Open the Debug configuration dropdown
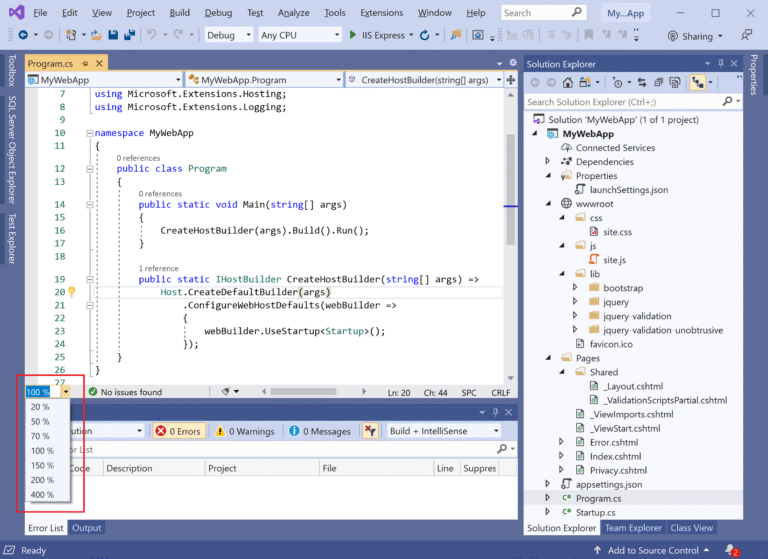768x559 pixels. 229,35
